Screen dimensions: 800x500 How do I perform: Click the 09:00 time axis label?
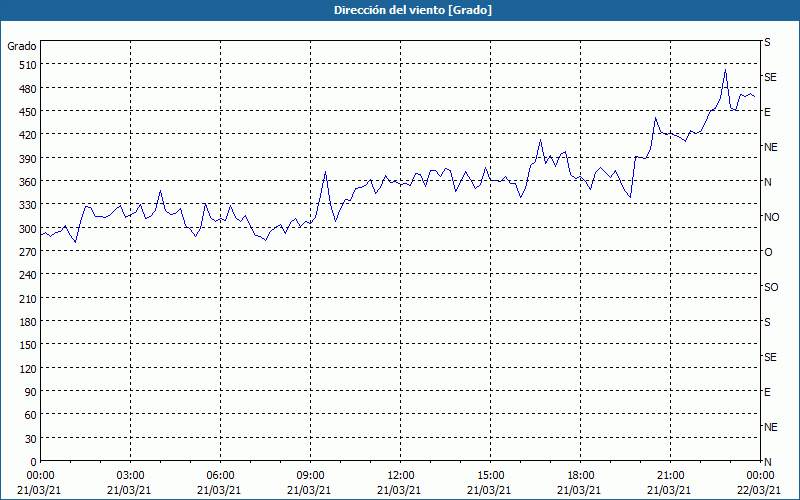point(310,476)
